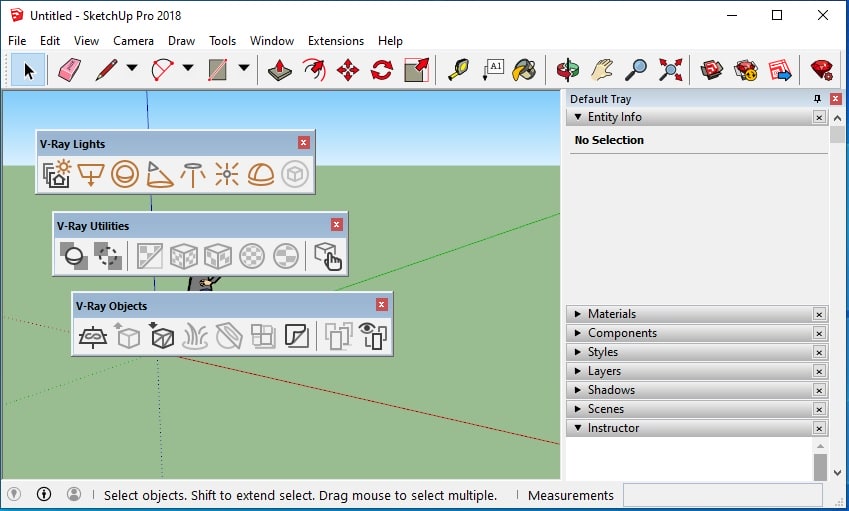Collapse the Entity Info panel
The width and height of the screenshot is (849, 511).
[578, 116]
